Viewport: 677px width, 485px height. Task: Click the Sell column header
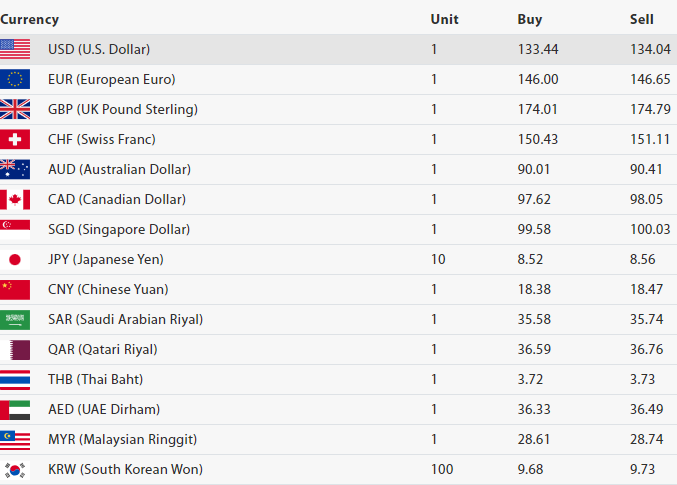point(641,19)
